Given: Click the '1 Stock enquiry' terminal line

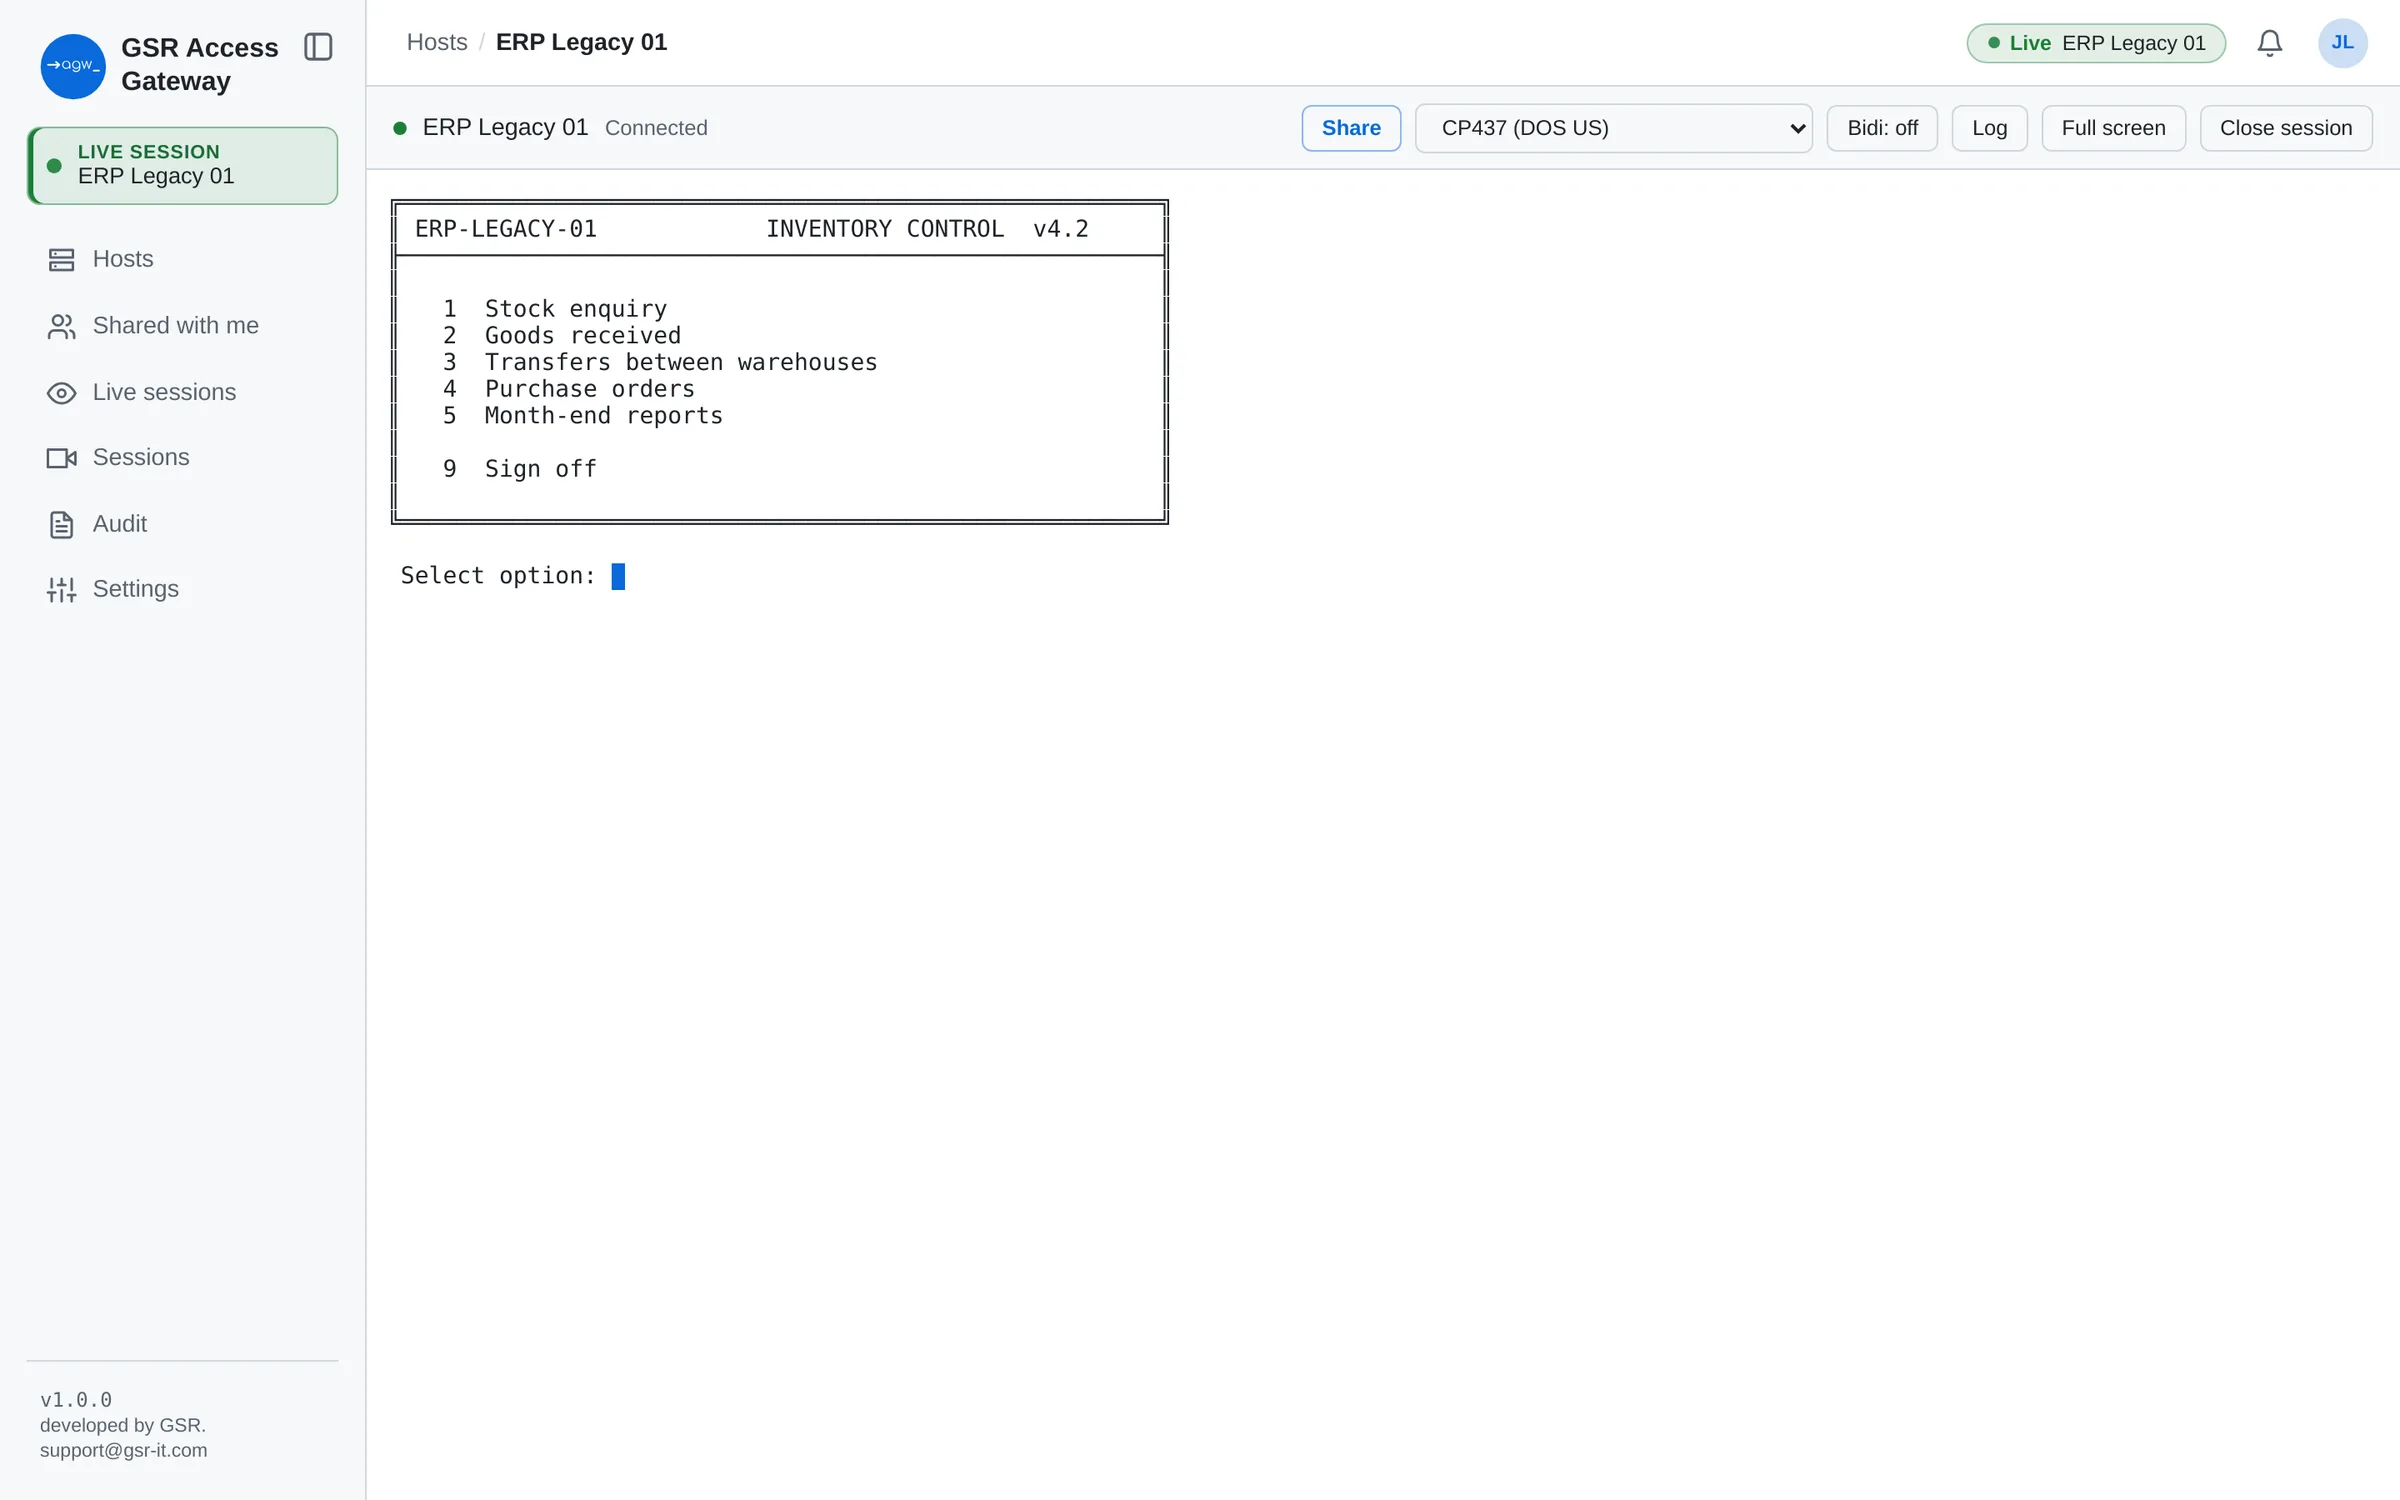Looking at the screenshot, I should click(555, 309).
